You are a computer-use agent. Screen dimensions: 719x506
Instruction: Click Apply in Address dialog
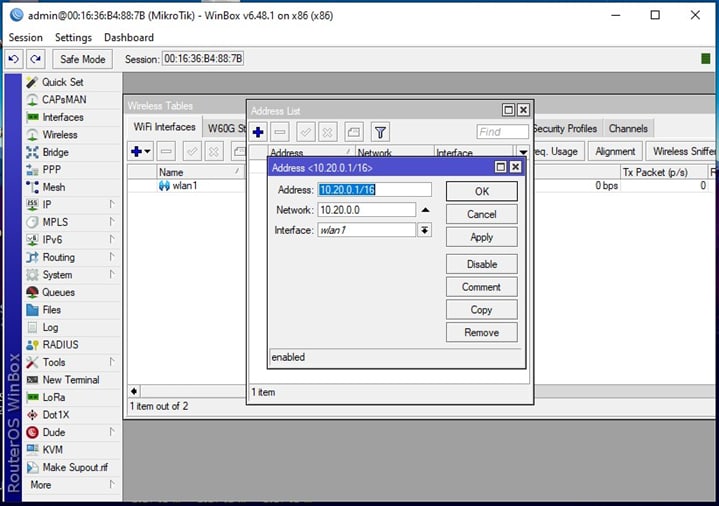tap(482, 237)
